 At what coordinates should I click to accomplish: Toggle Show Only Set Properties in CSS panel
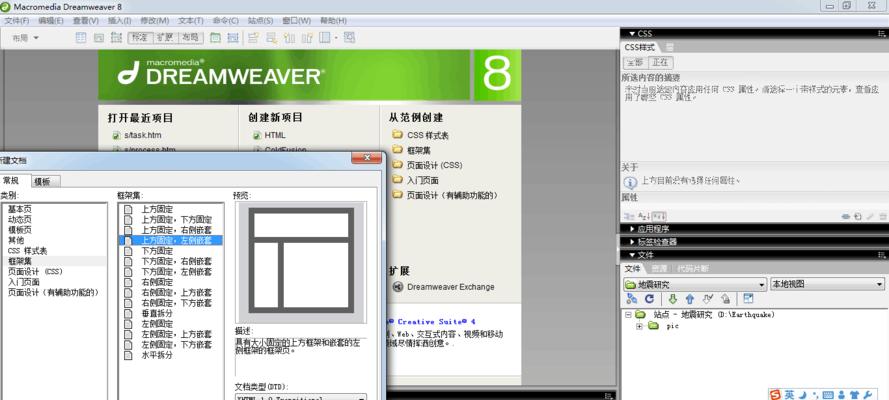(x=659, y=216)
